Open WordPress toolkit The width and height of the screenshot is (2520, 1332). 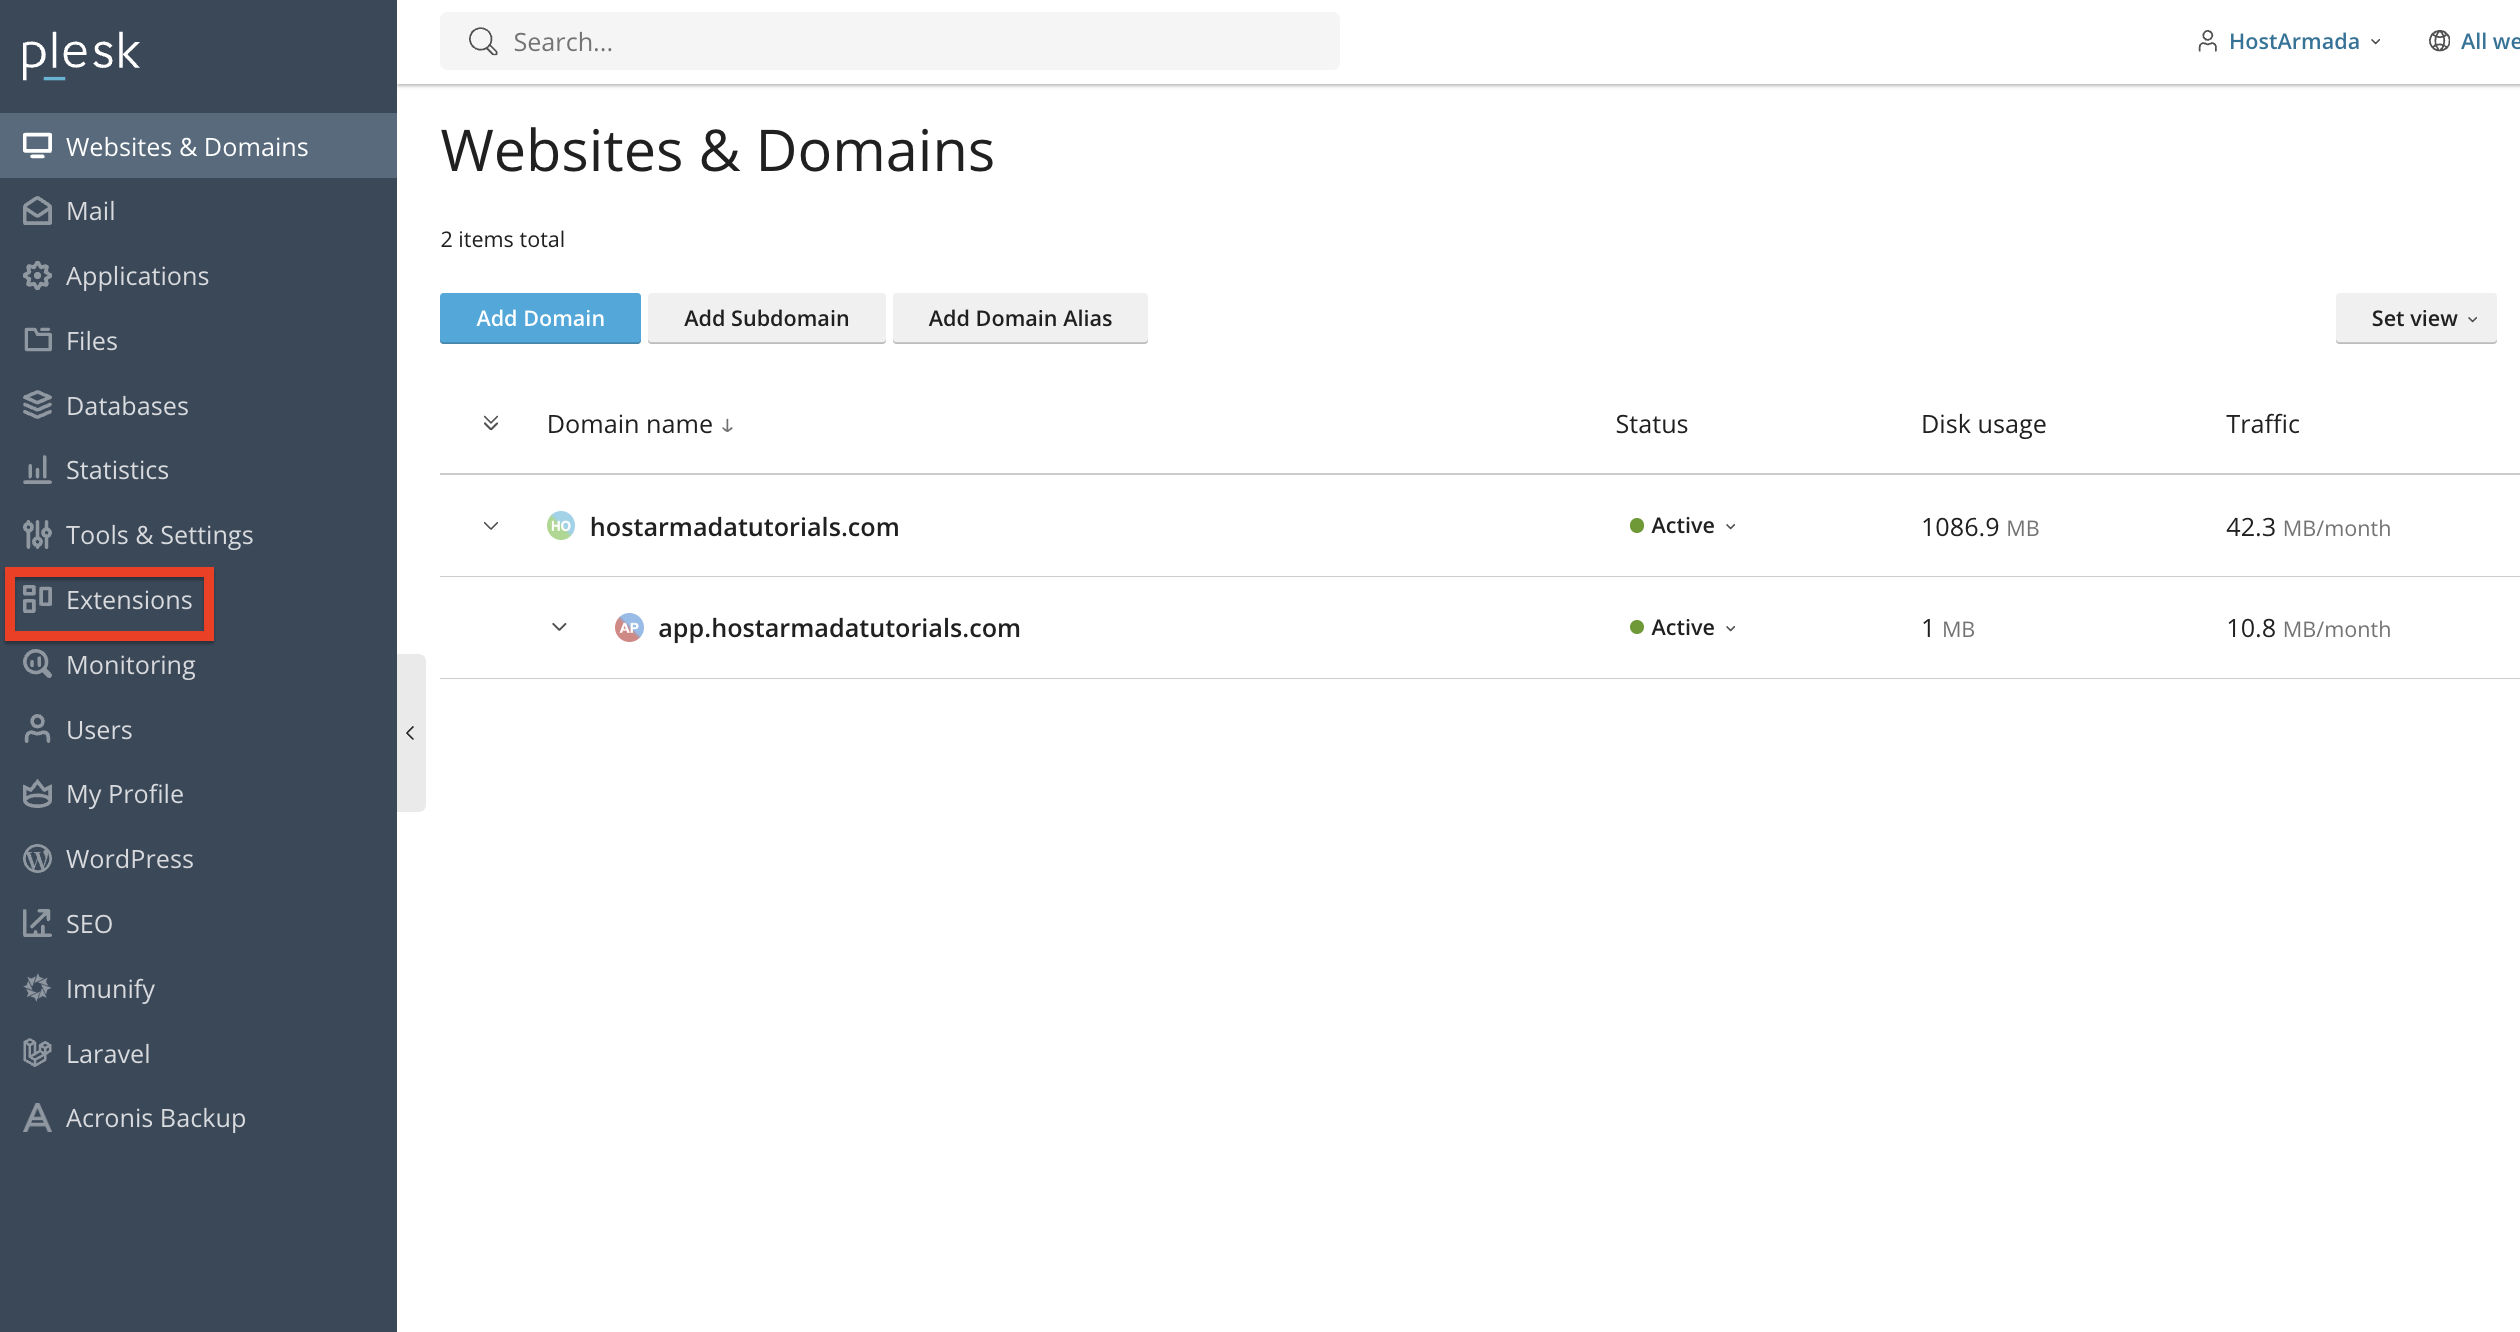pyautogui.click(x=198, y=858)
